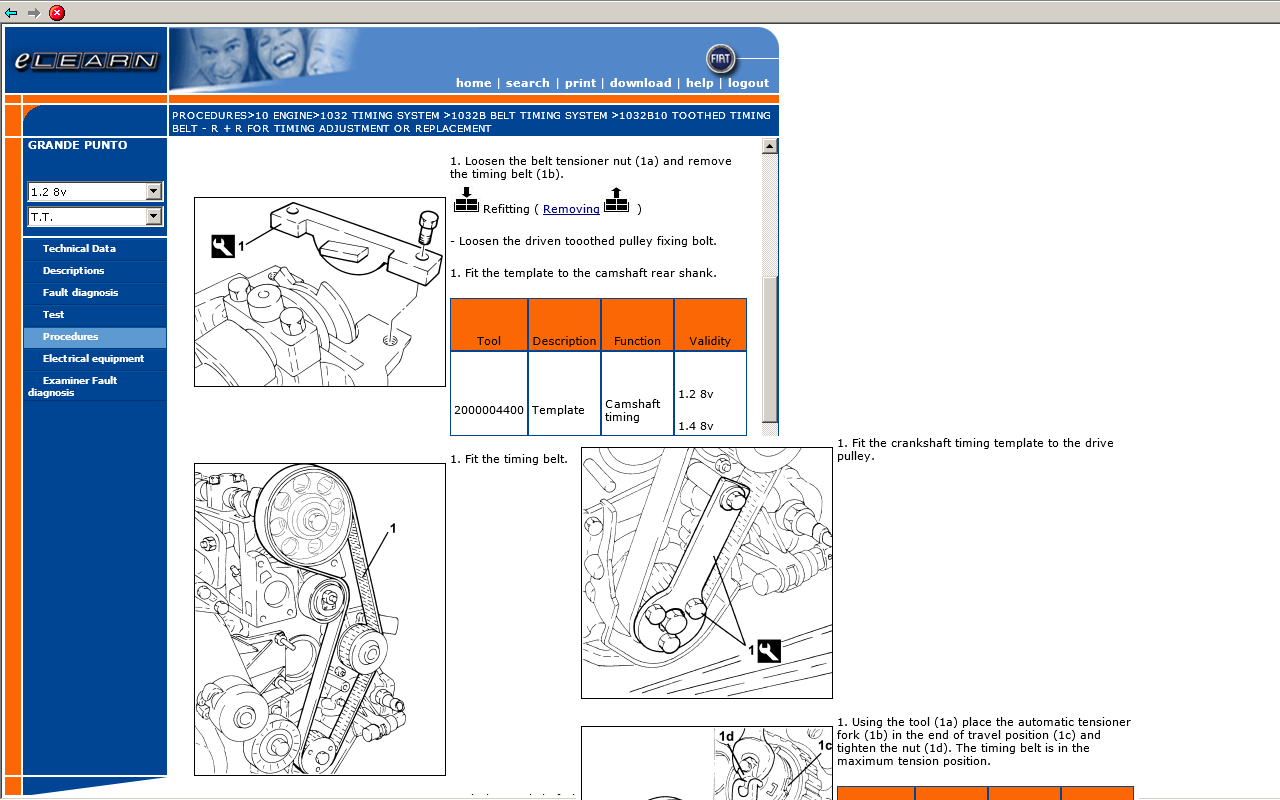Open the search link in header
Screen dimensions: 1280x800
click(x=527, y=83)
